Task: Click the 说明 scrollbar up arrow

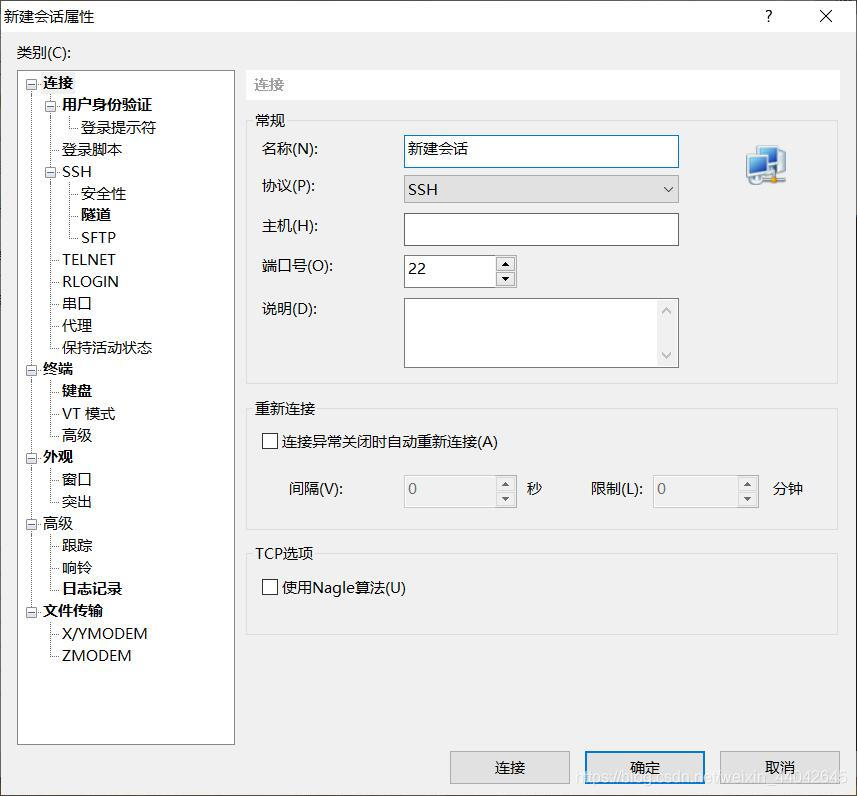Action: [x=666, y=311]
